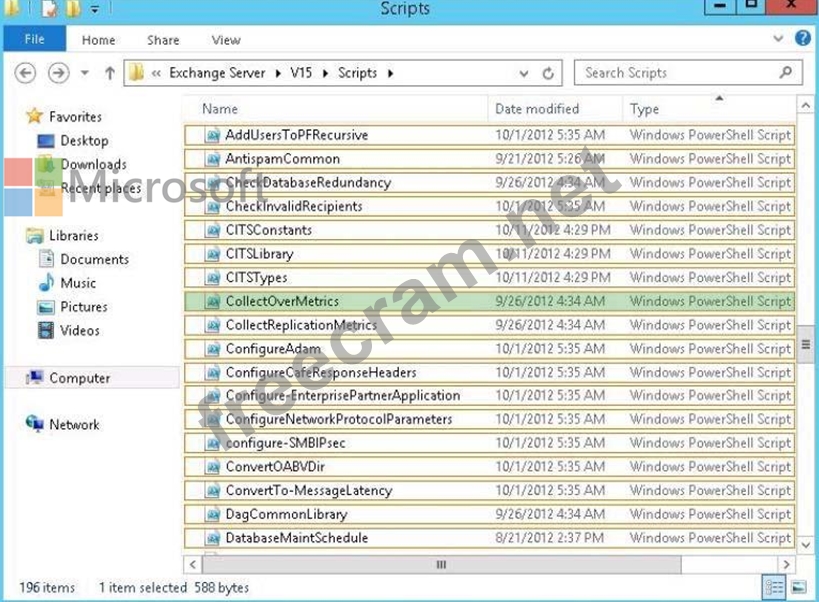Click the Forward navigation arrow
819x602 pixels.
click(x=58, y=73)
